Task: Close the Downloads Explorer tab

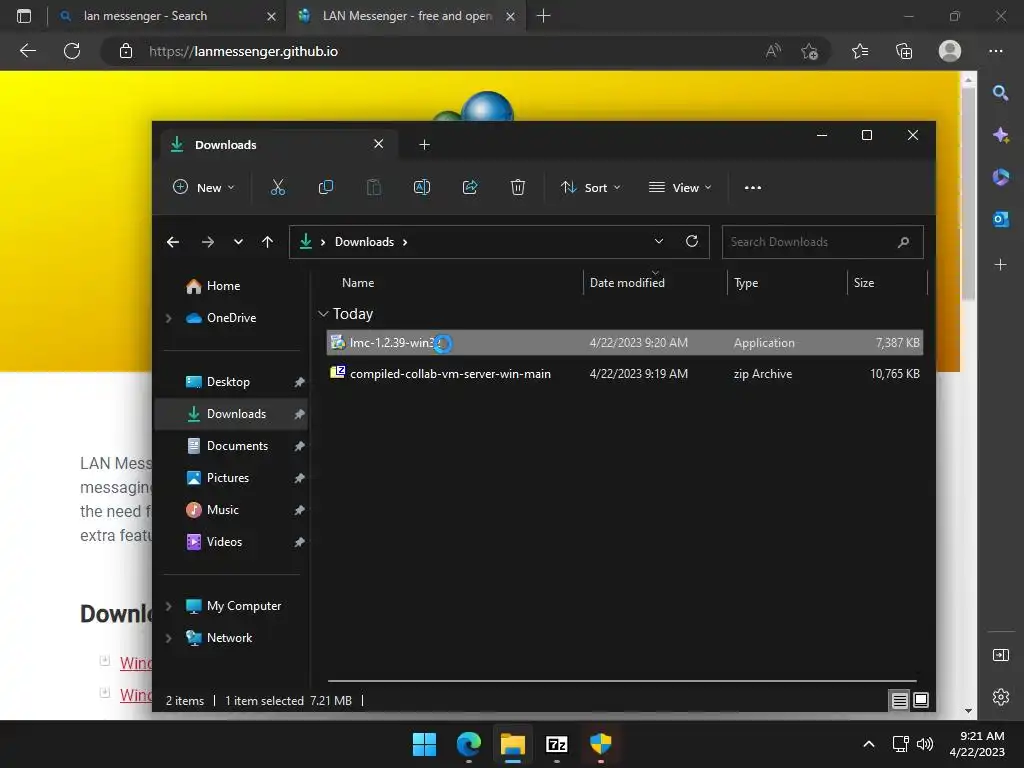Action: point(378,144)
